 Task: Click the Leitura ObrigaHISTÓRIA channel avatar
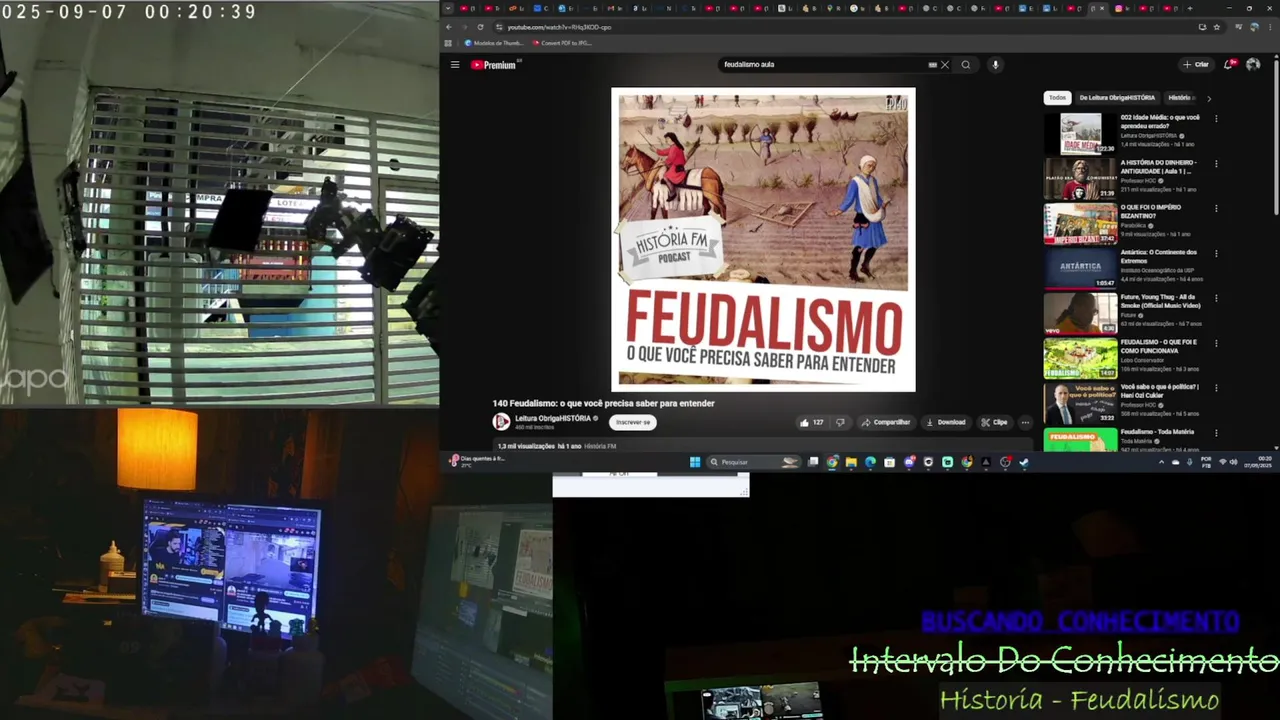click(501, 422)
